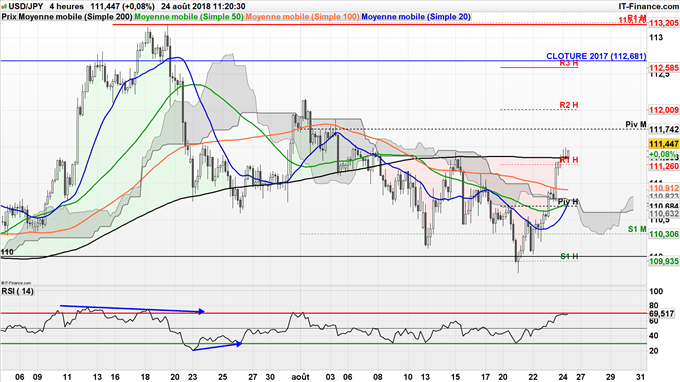680x382 pixels.
Task: Click the S1 M support label
Action: tap(637, 229)
